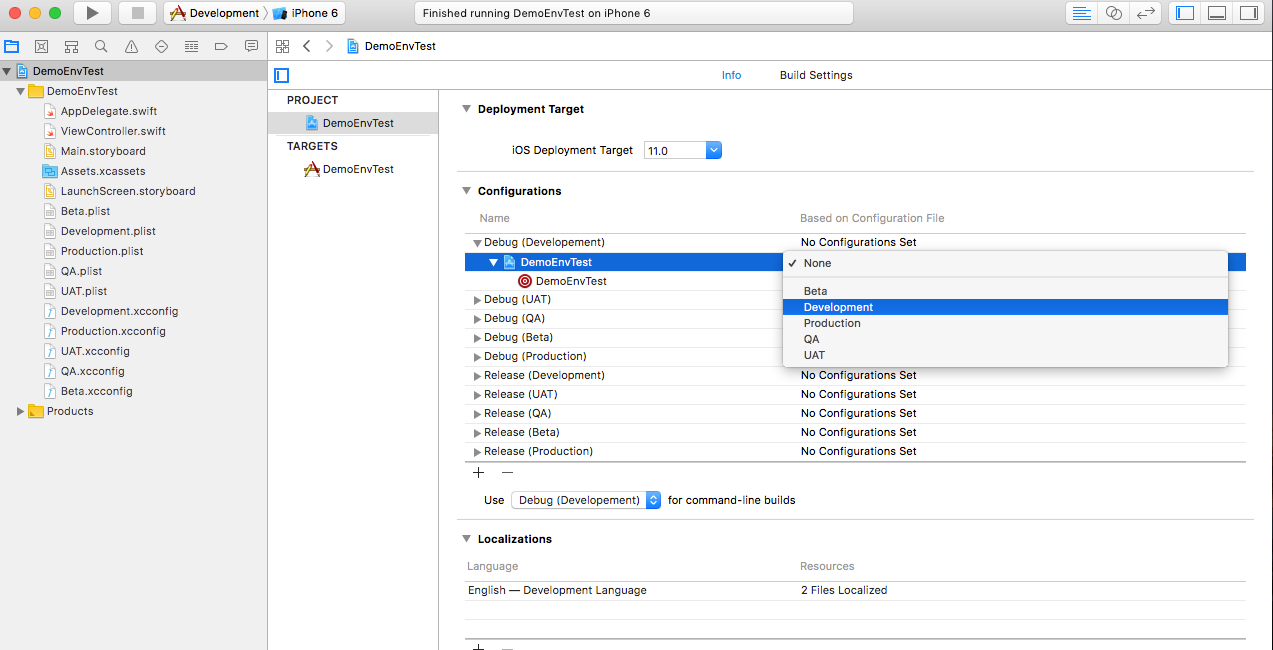Screen dimensions: 1273x650
Task: Go forward in editor history
Action: click(x=329, y=46)
